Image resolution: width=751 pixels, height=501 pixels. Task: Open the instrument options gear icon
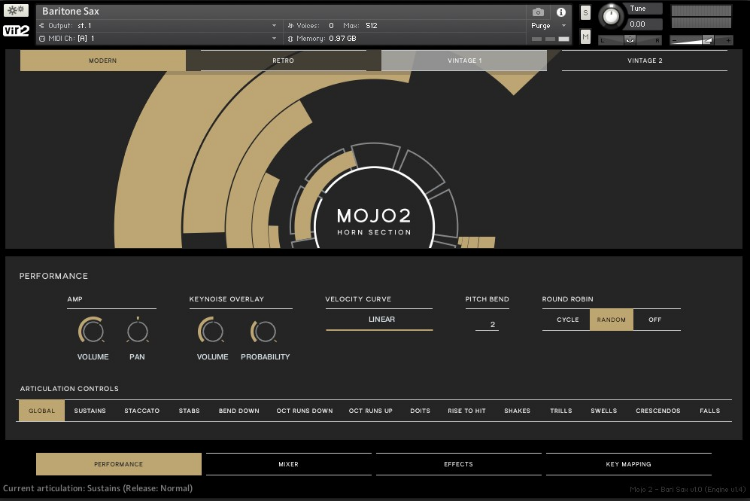click(x=16, y=10)
